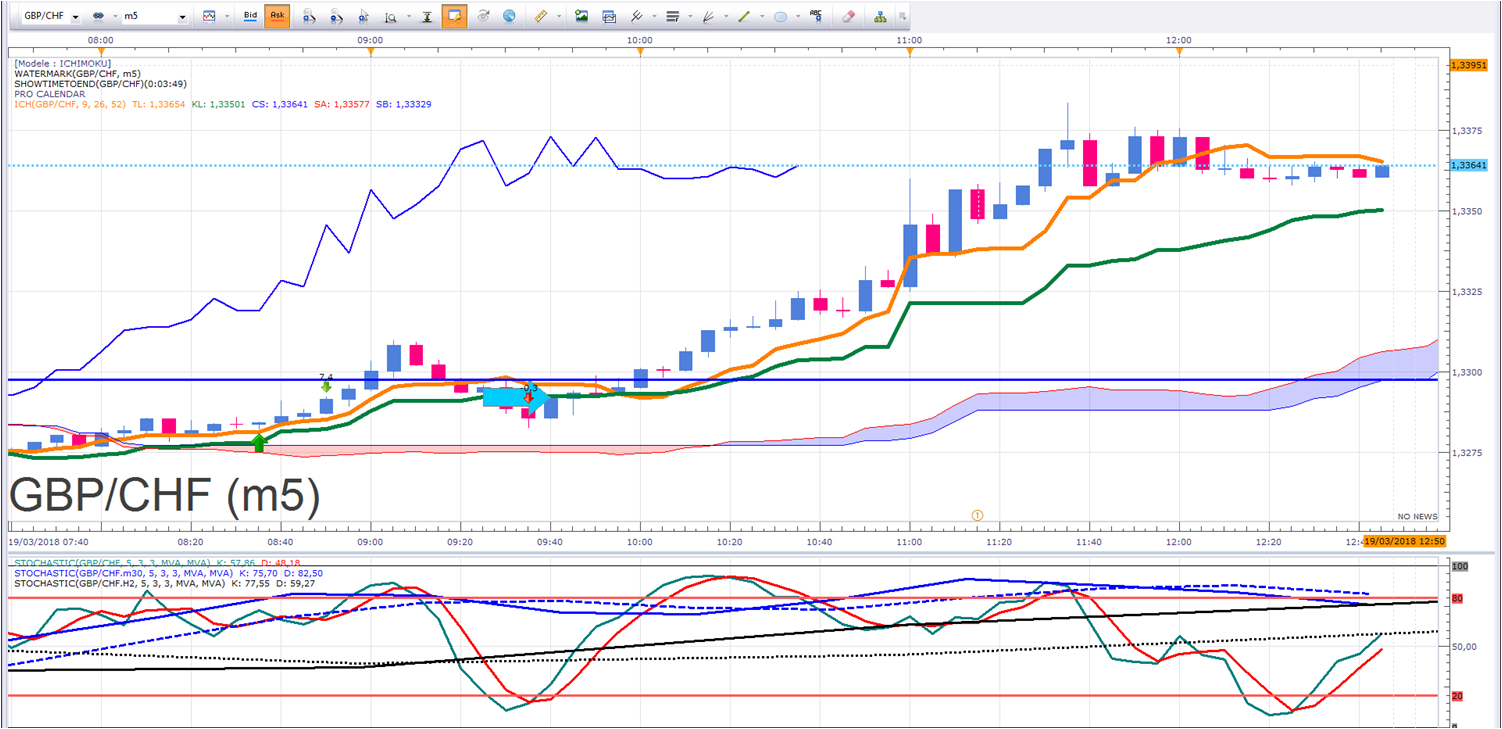Click the 10:00 orange time marker
The width and height of the screenshot is (1502, 729).
(x=640, y=52)
